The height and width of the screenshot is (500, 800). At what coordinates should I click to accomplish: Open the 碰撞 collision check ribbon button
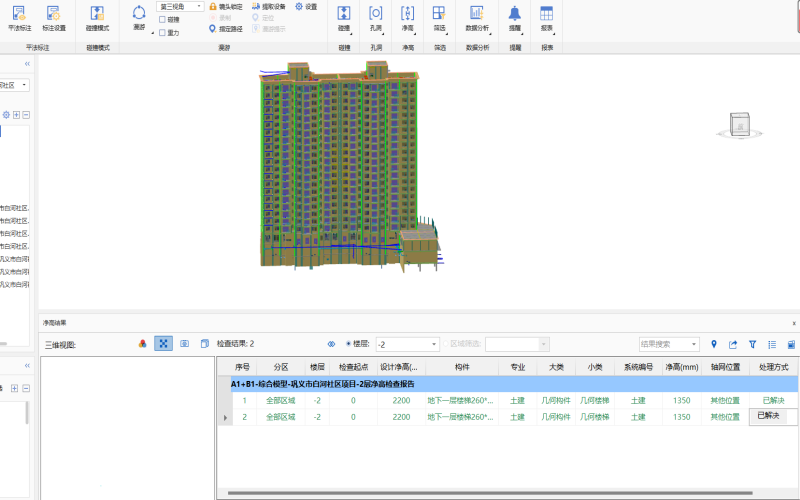coord(344,19)
